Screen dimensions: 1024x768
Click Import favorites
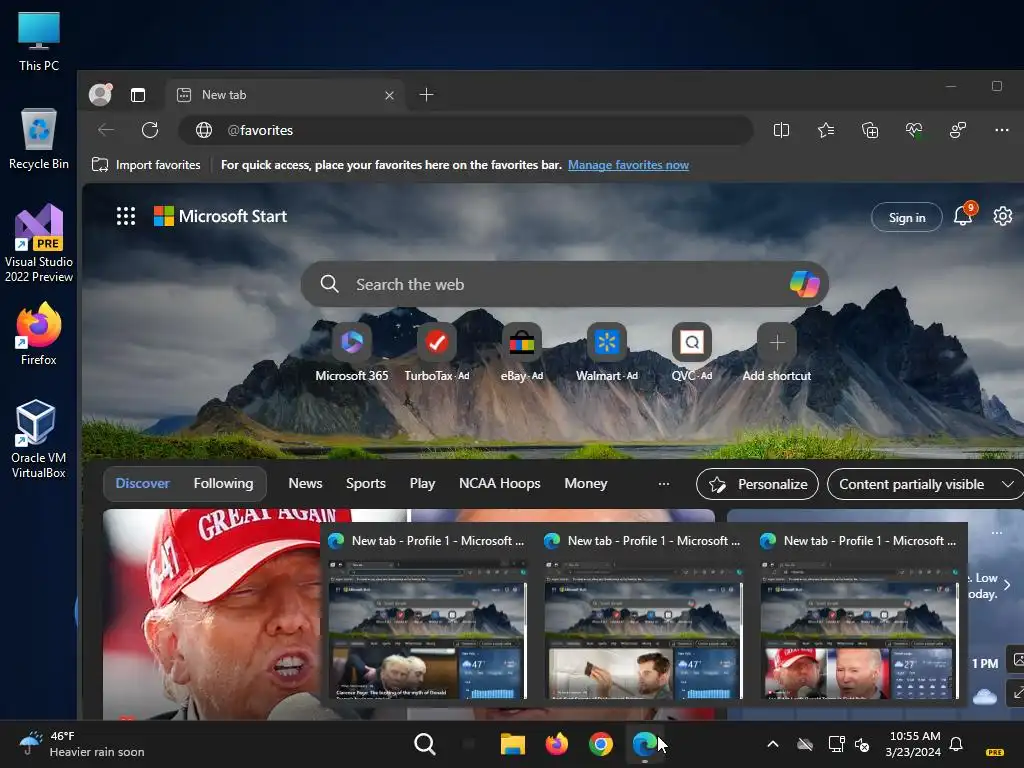[146, 165]
